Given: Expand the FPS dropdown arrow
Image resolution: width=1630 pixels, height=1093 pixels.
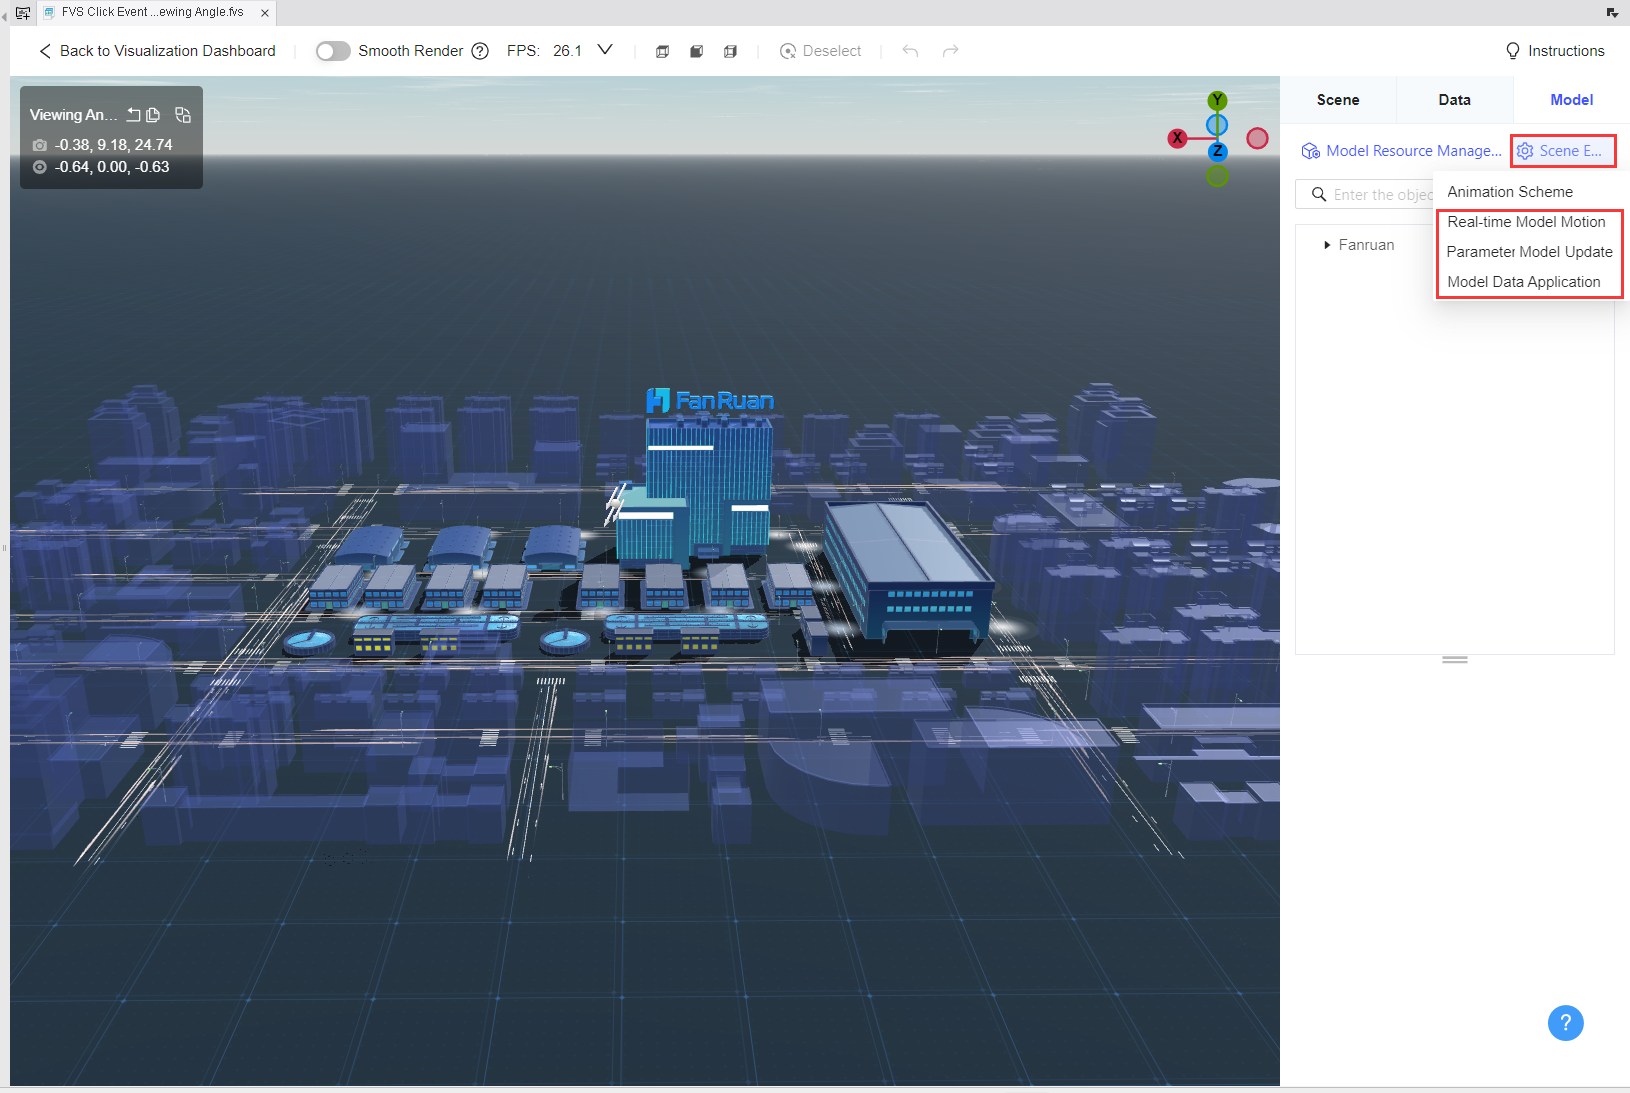Looking at the screenshot, I should click(605, 50).
